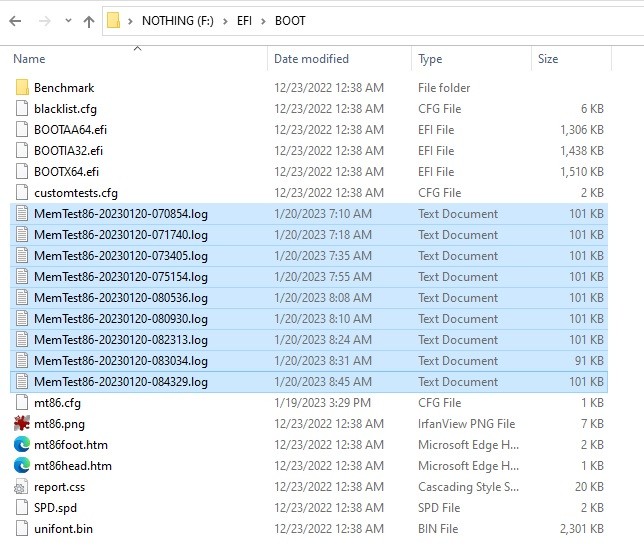Select the mt86.cfg file icon

[22, 402]
